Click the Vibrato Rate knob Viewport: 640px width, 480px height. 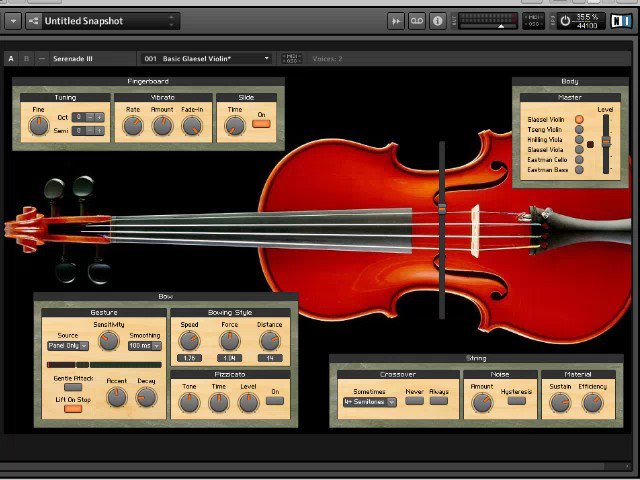click(133, 126)
